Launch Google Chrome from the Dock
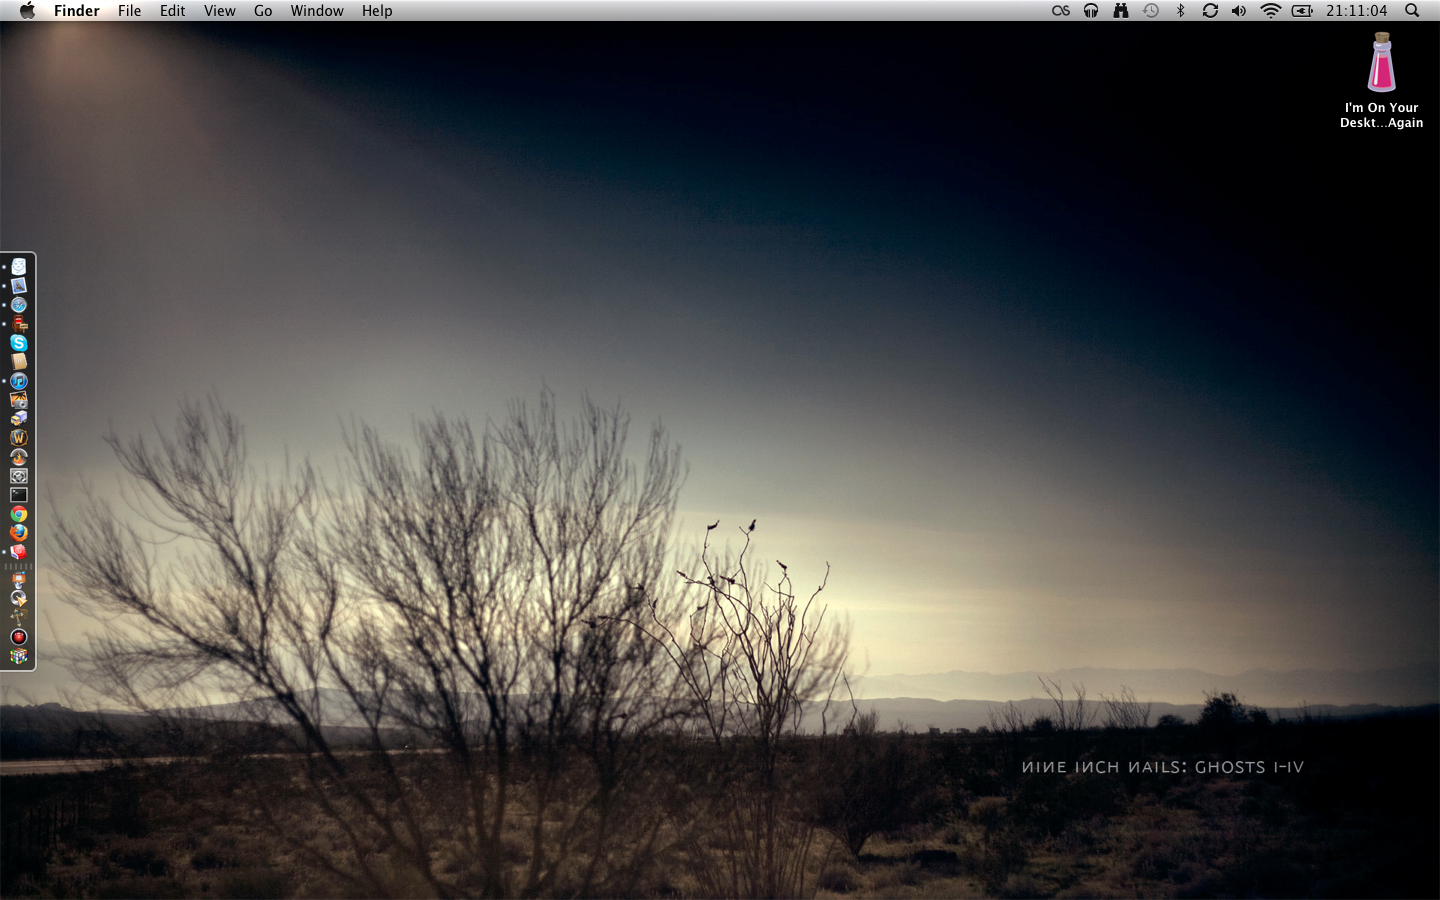This screenshot has height=900, width=1440. tap(19, 514)
